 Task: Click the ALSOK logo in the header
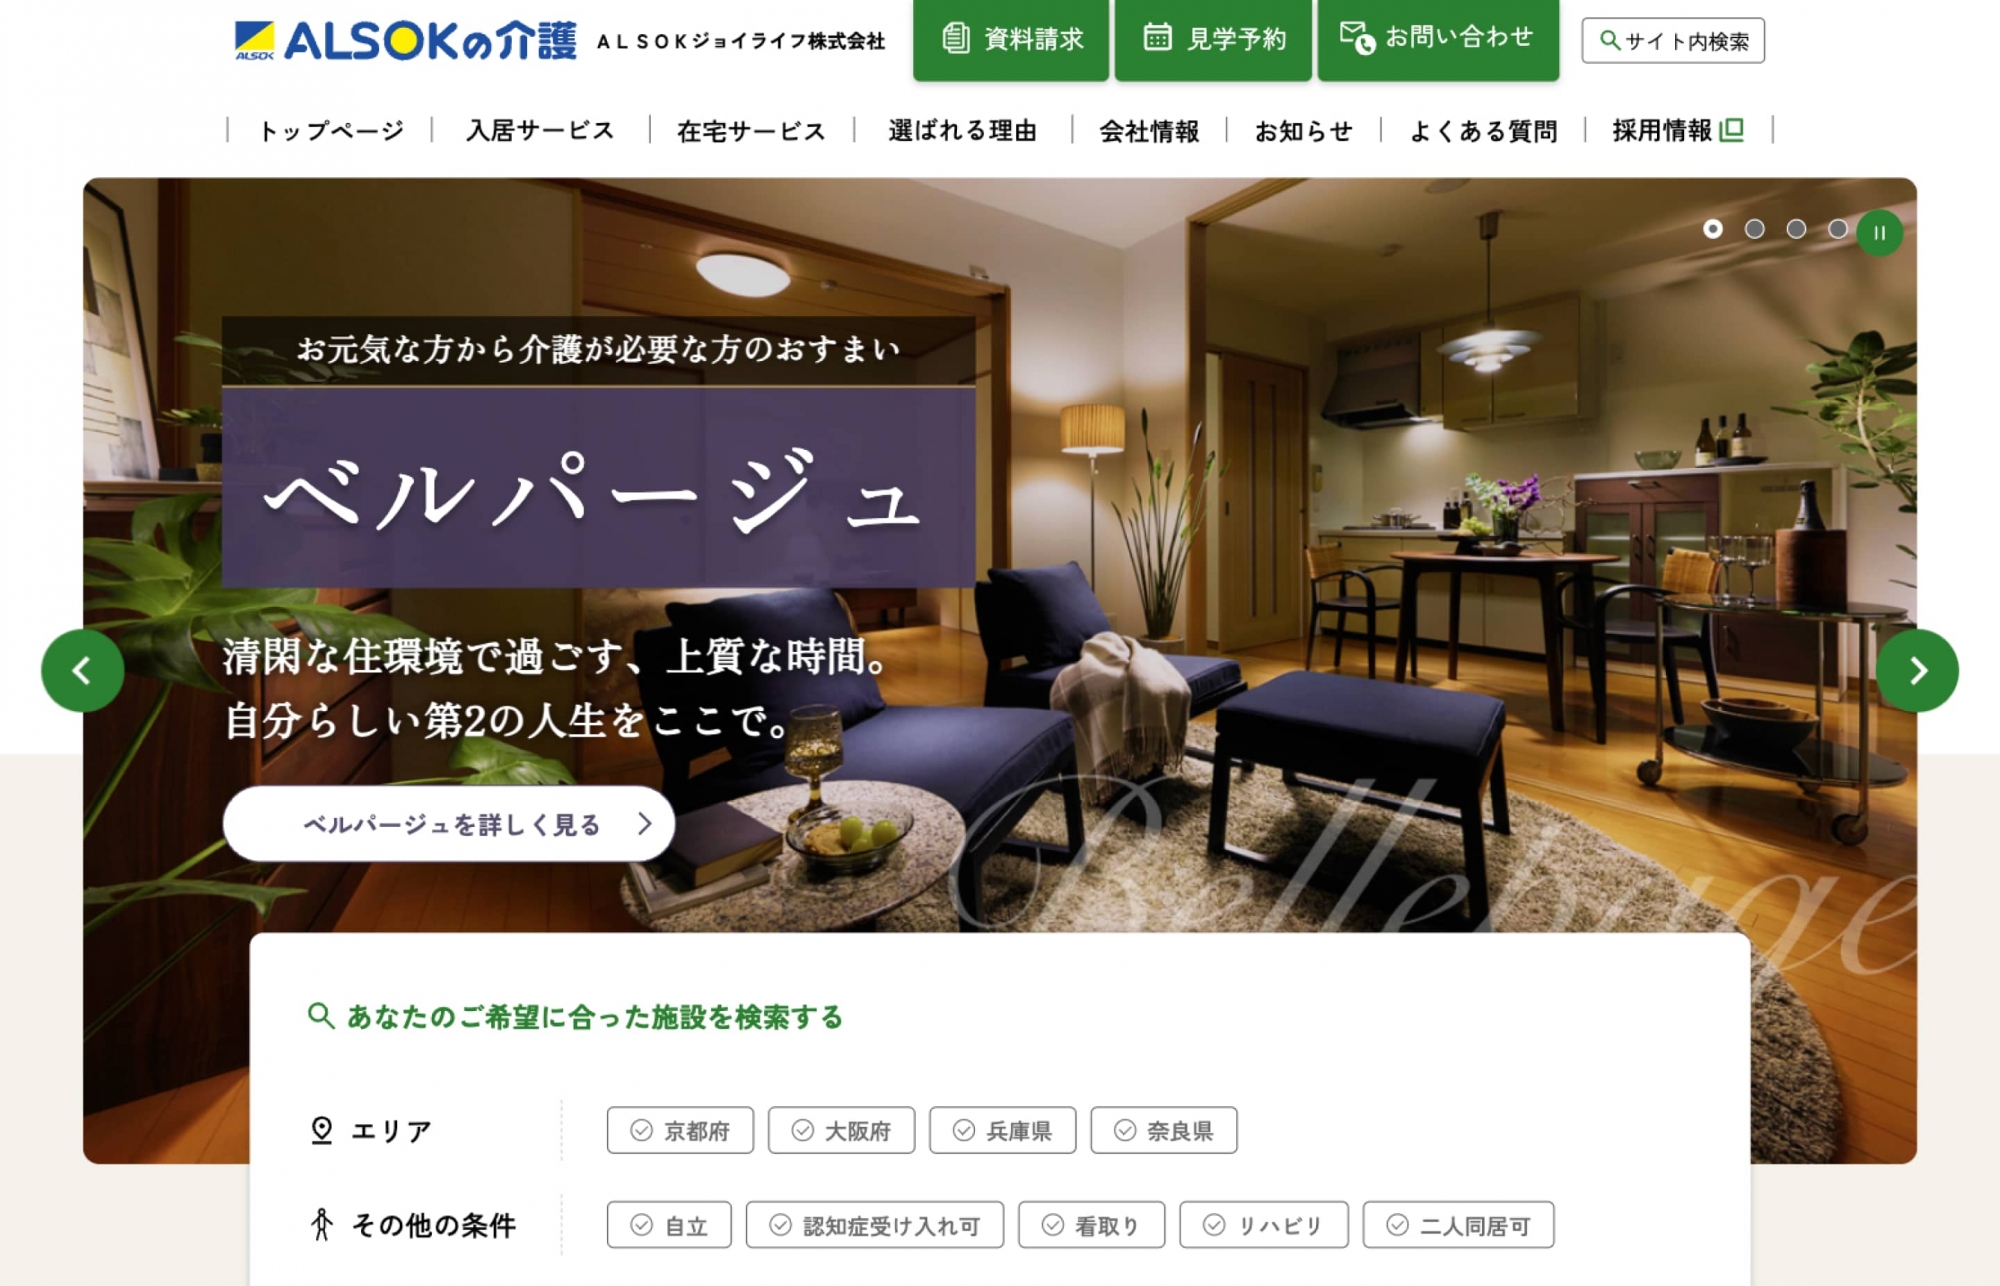(405, 41)
